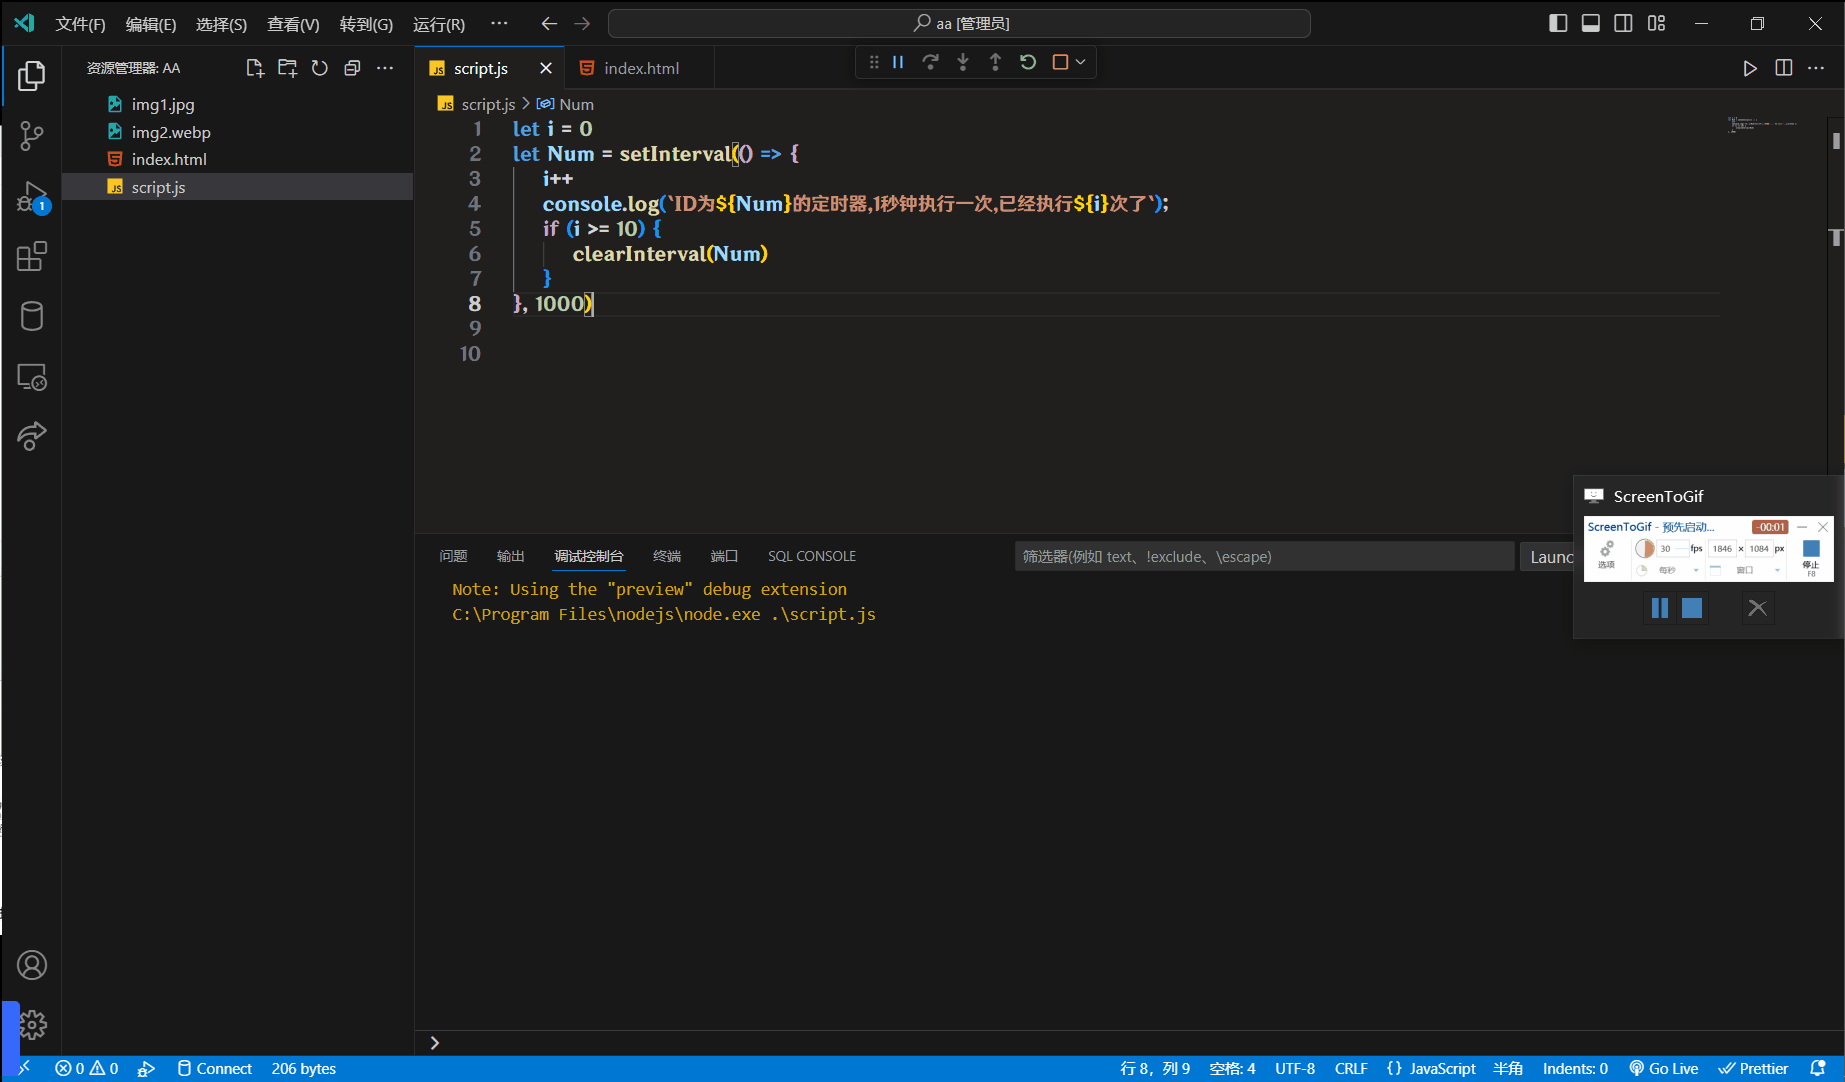Select script.js in the explorer
This screenshot has height=1082, width=1845.
[x=238, y=187]
